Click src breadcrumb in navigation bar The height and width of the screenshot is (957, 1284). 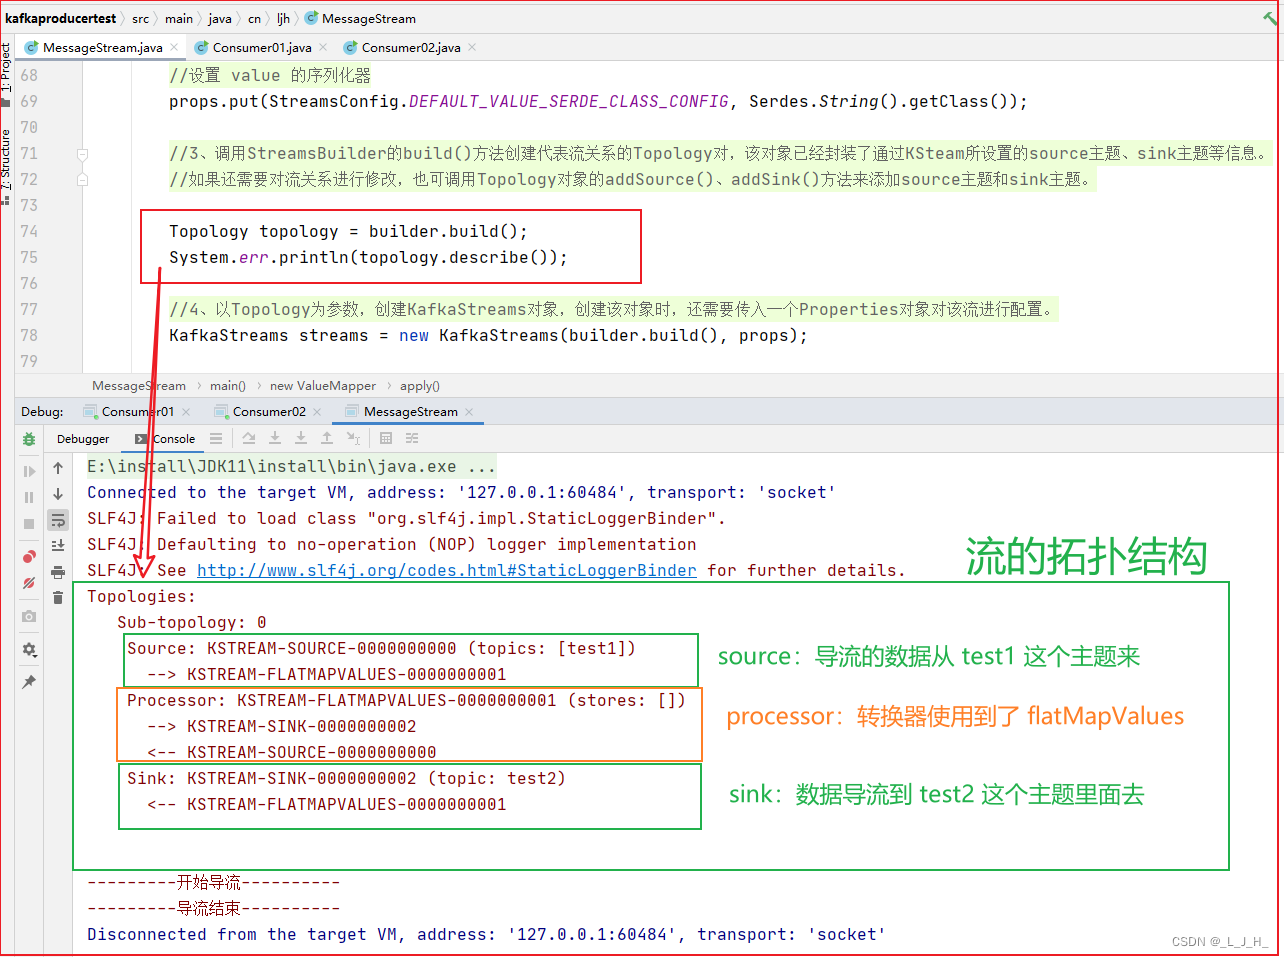141,18
